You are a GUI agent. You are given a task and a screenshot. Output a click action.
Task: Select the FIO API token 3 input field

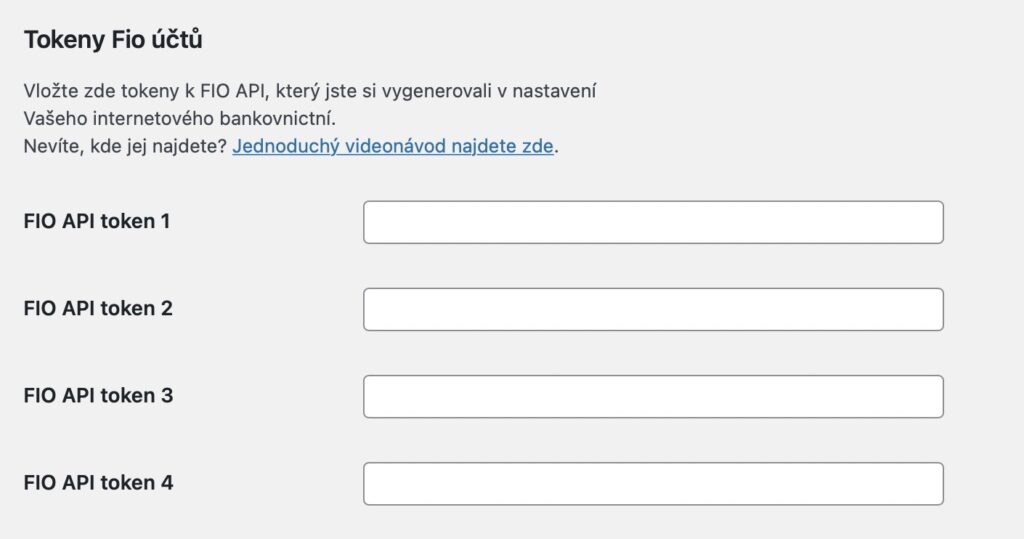tap(653, 396)
